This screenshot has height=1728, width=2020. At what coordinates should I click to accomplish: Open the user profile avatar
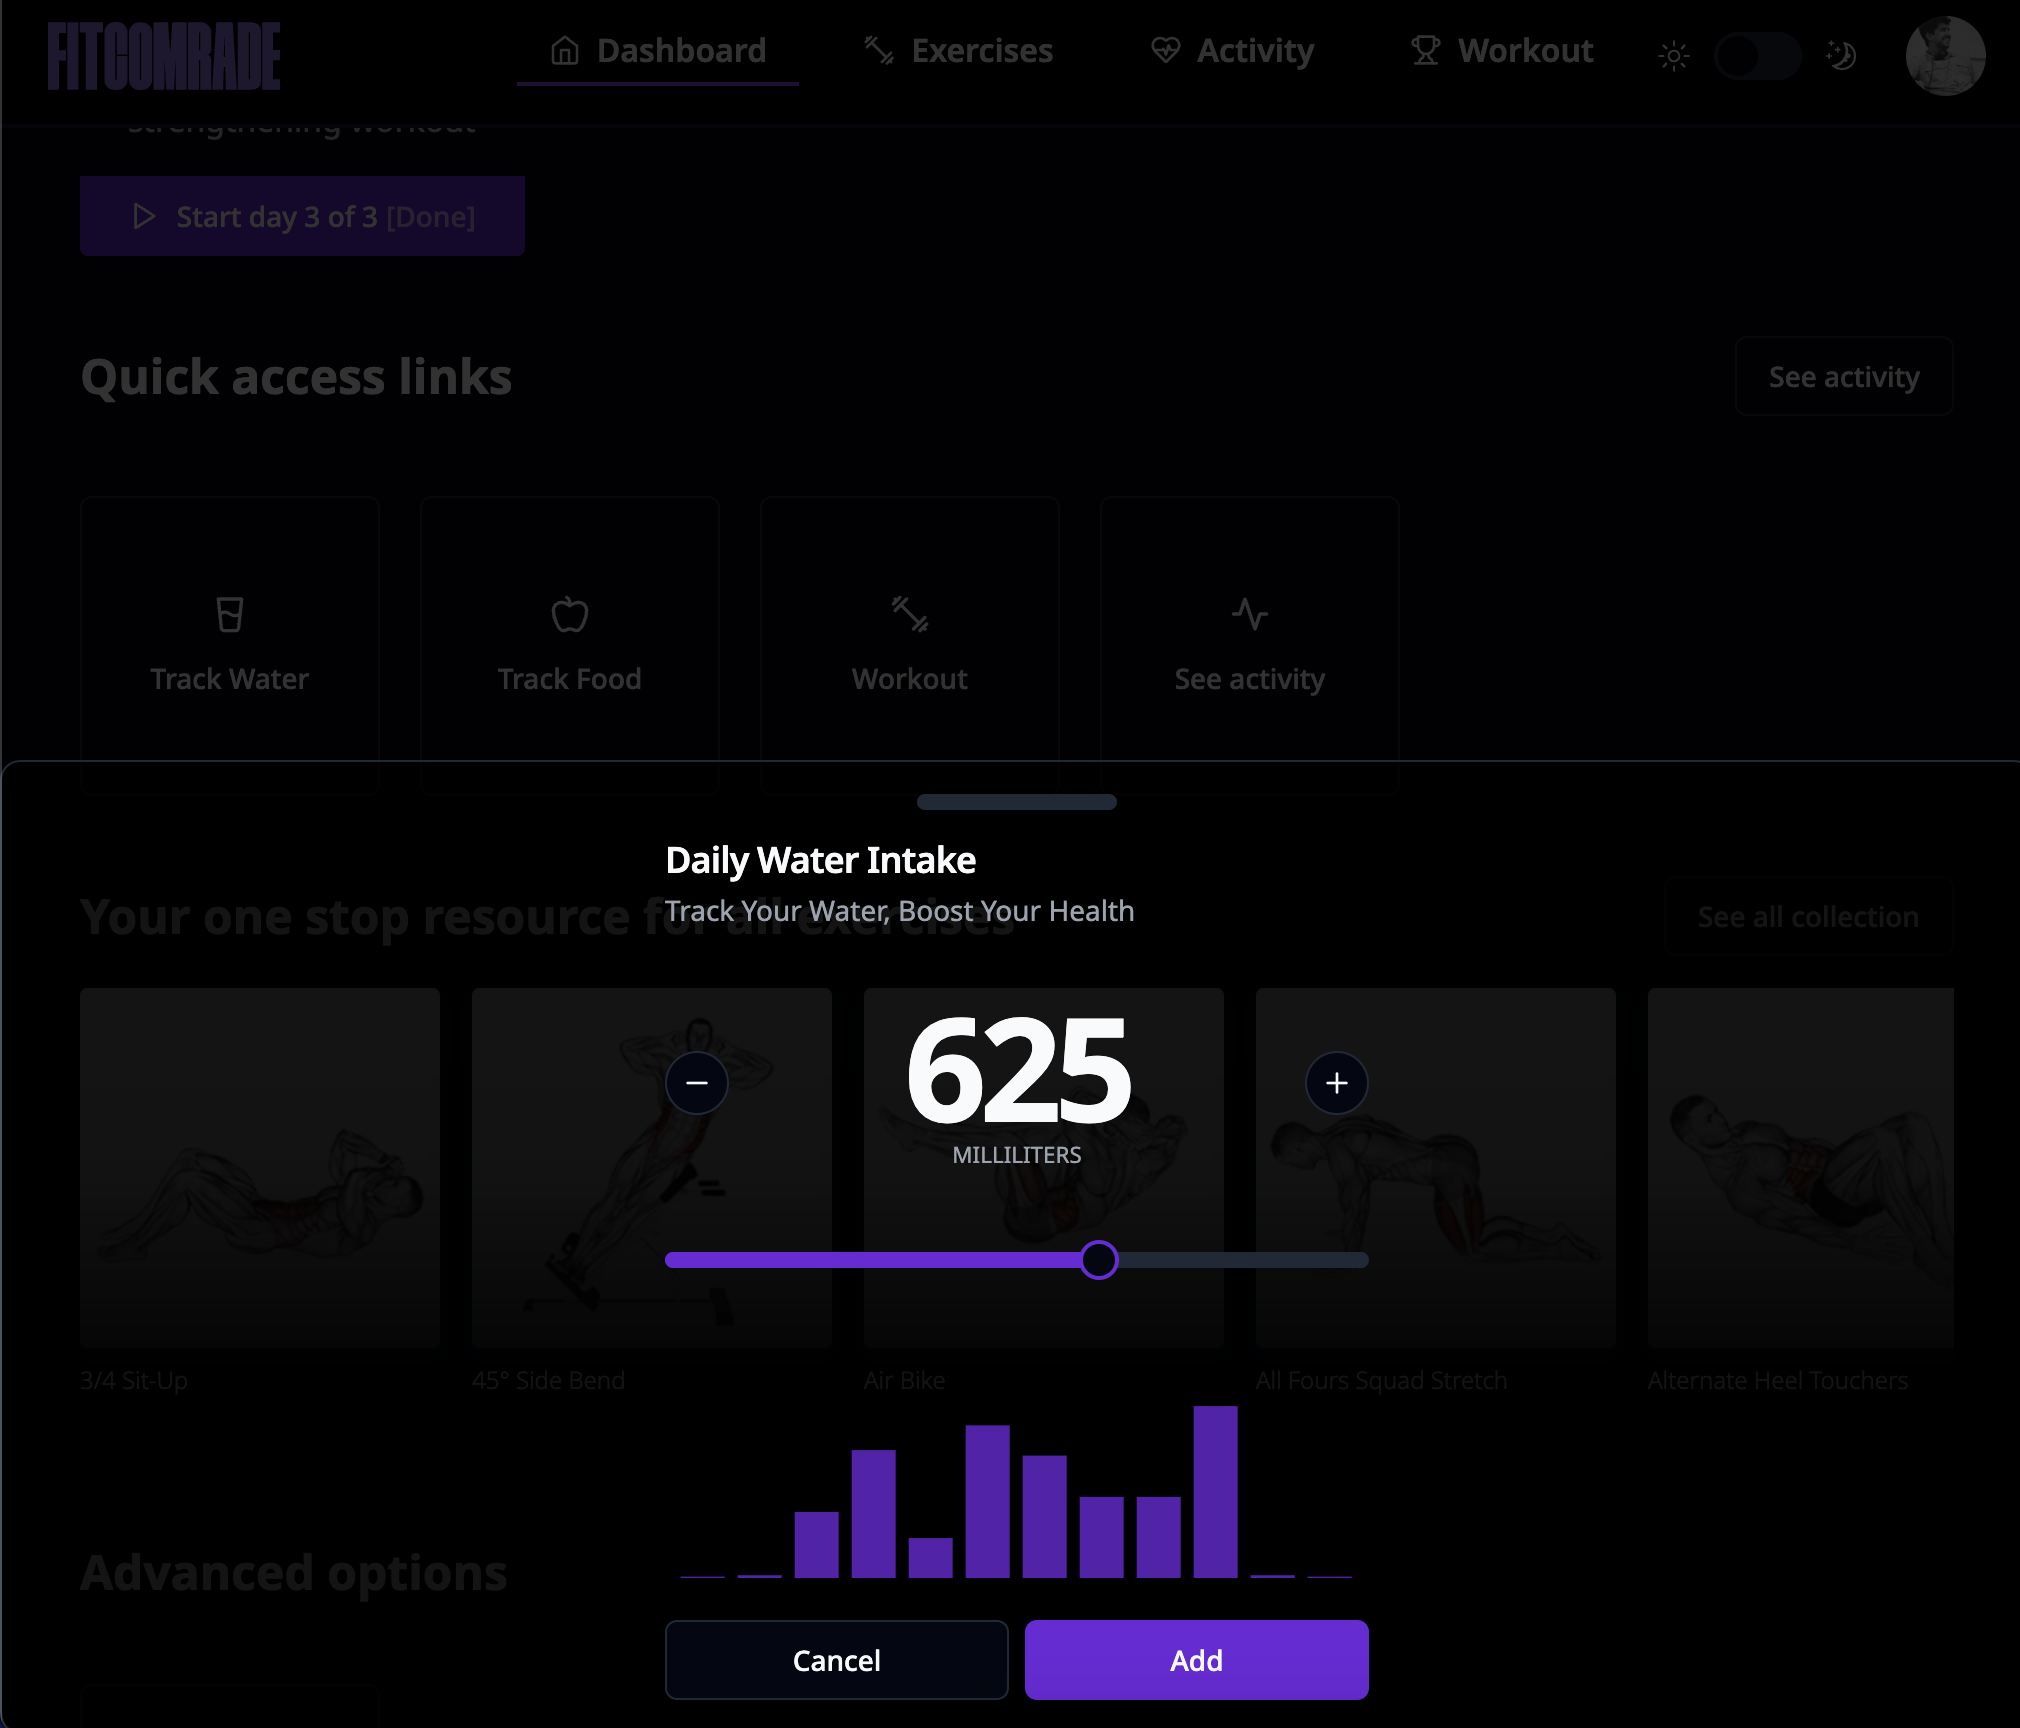(1945, 55)
